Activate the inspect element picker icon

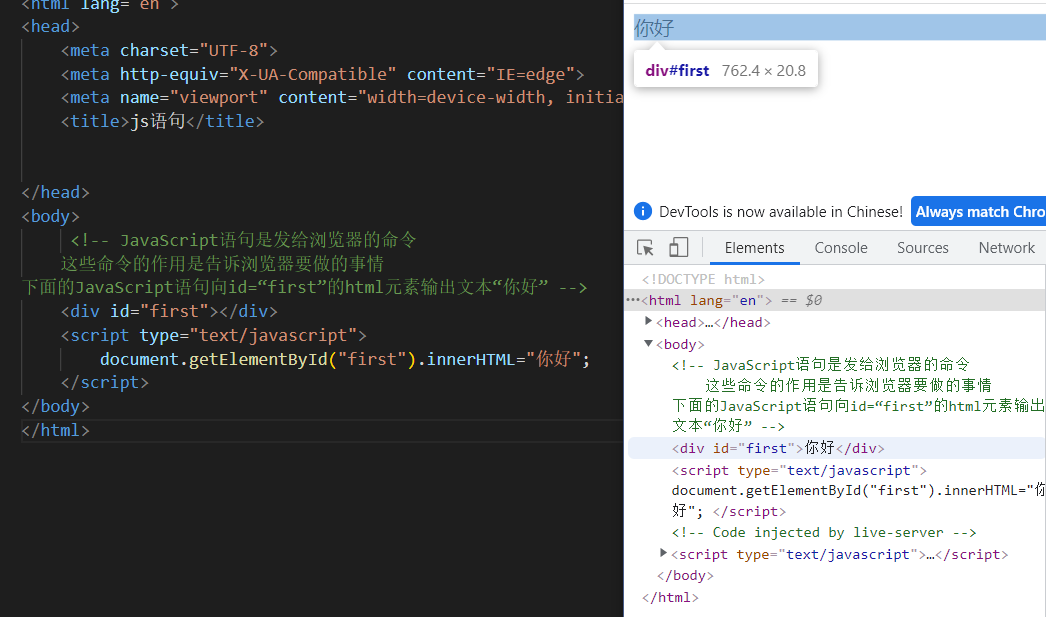(645, 247)
